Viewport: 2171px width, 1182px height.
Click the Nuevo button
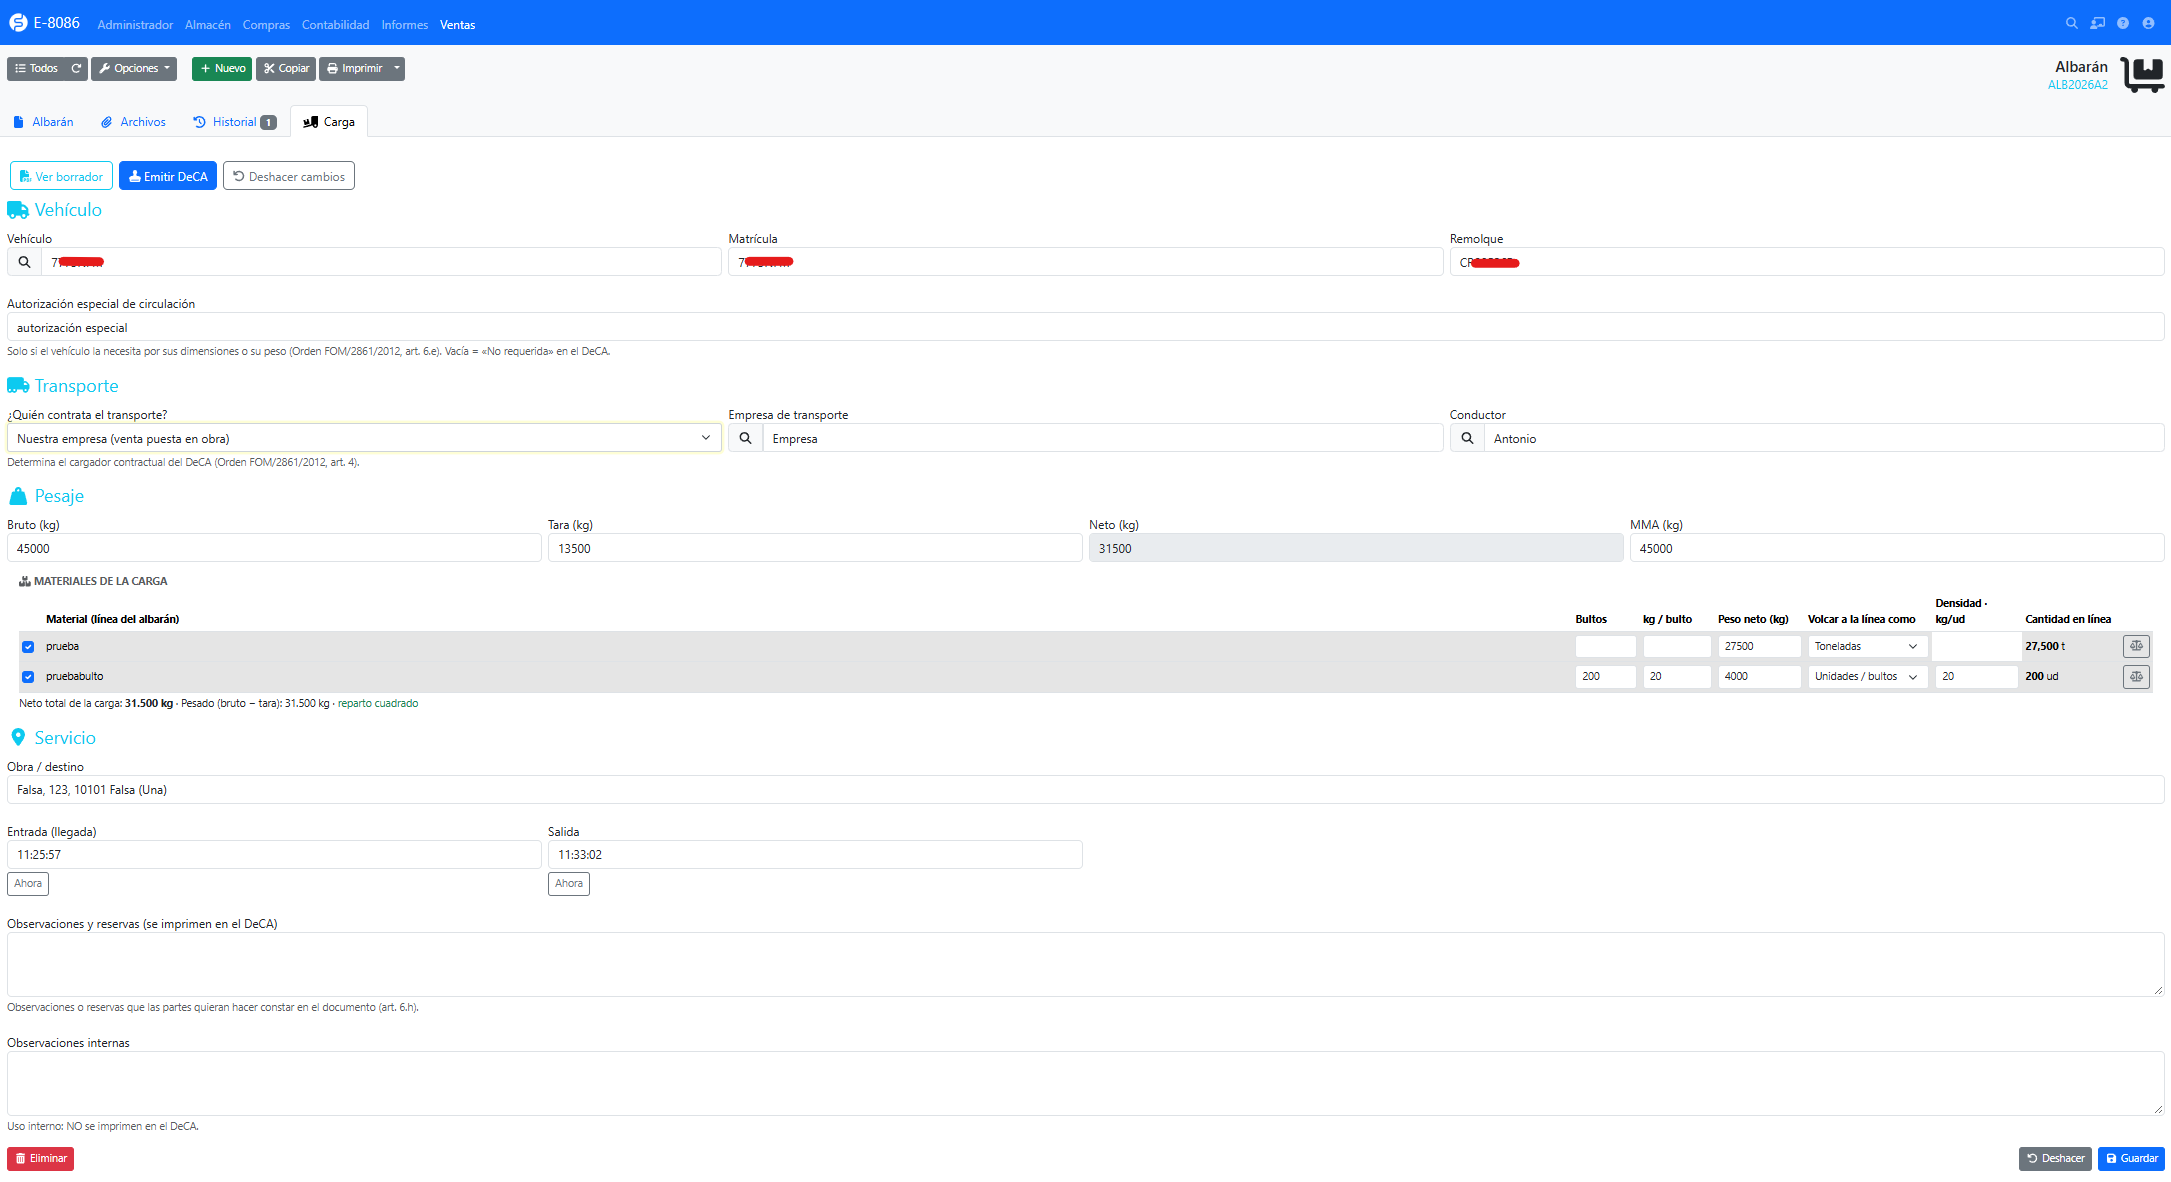tap(222, 69)
